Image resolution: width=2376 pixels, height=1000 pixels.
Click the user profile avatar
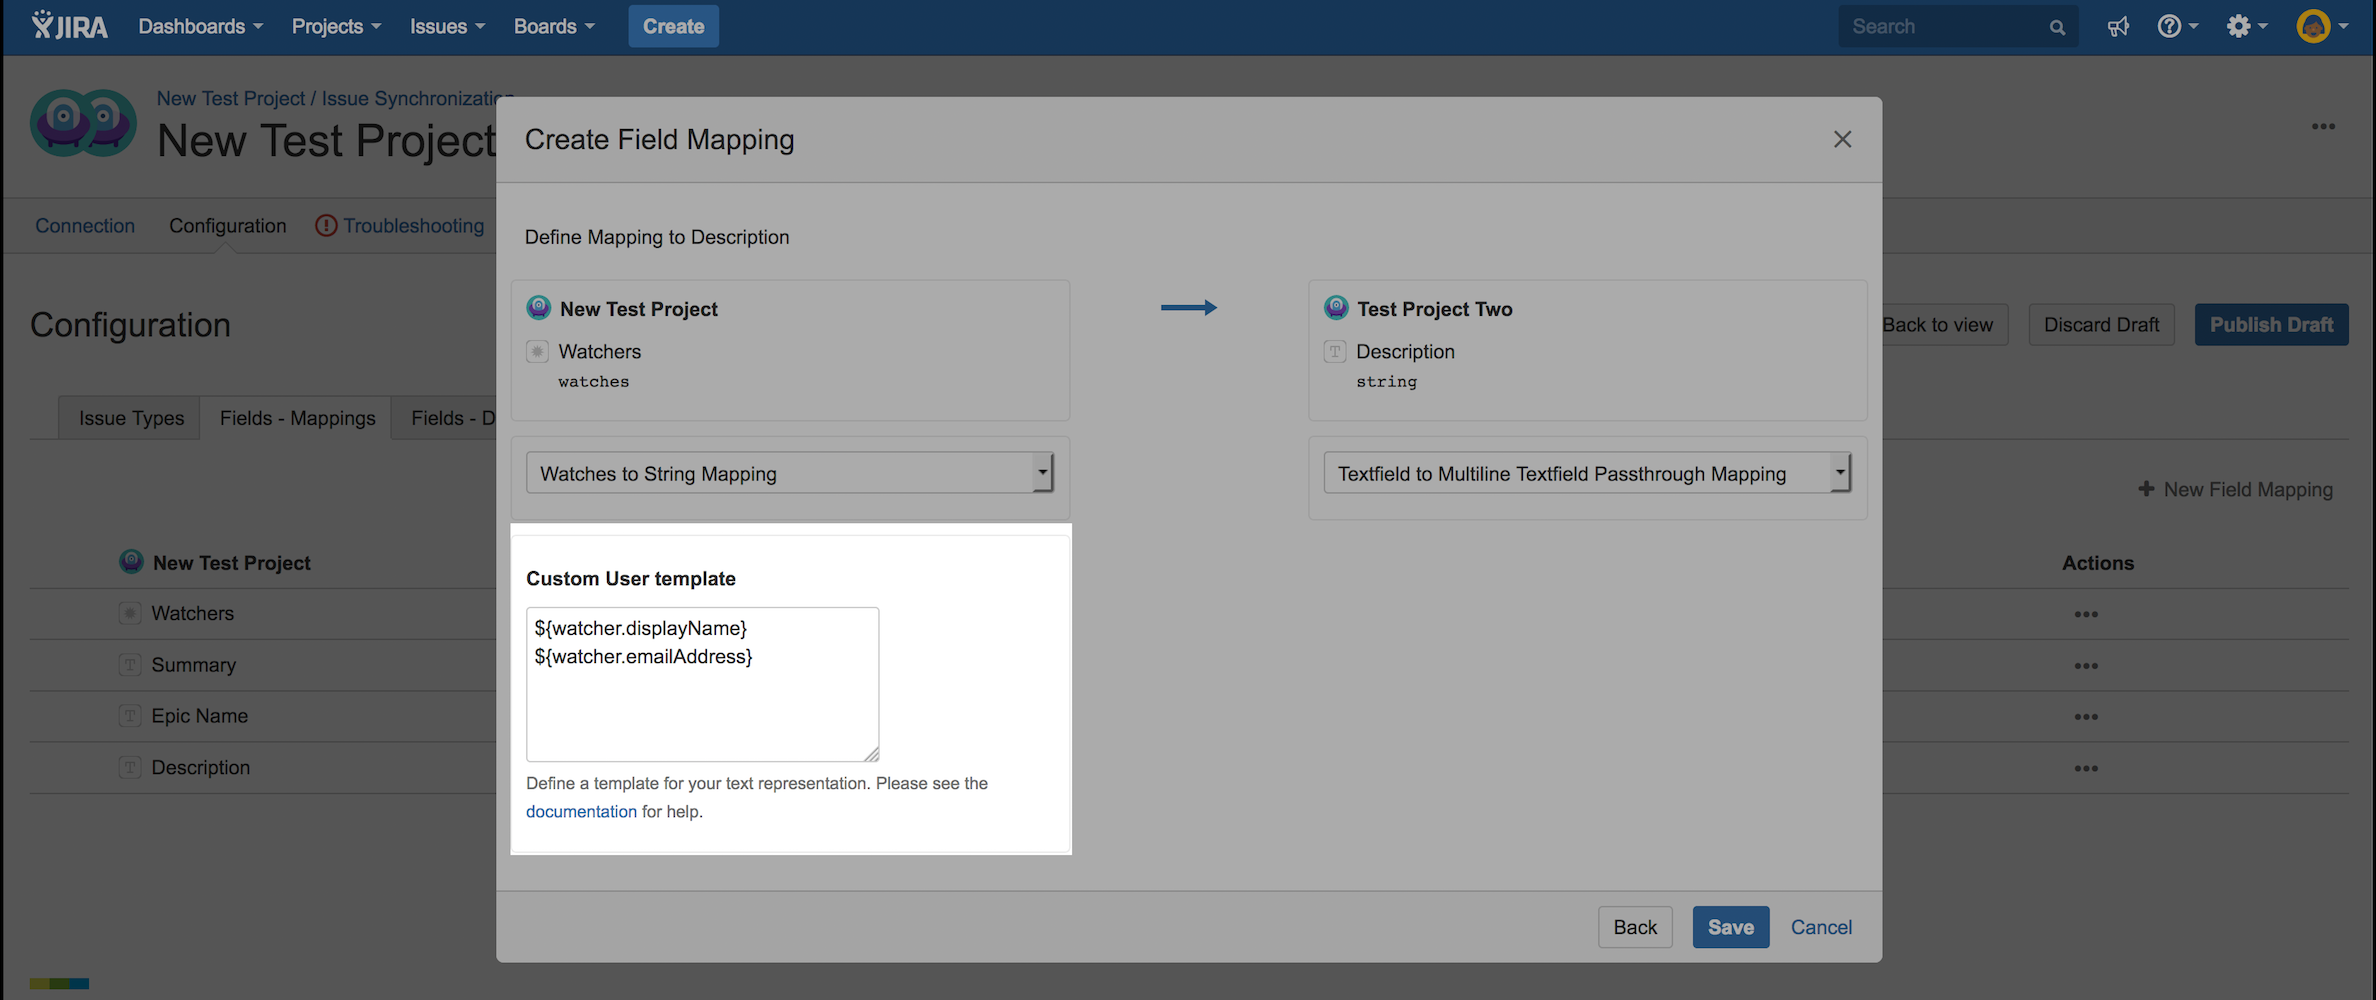[2313, 27]
